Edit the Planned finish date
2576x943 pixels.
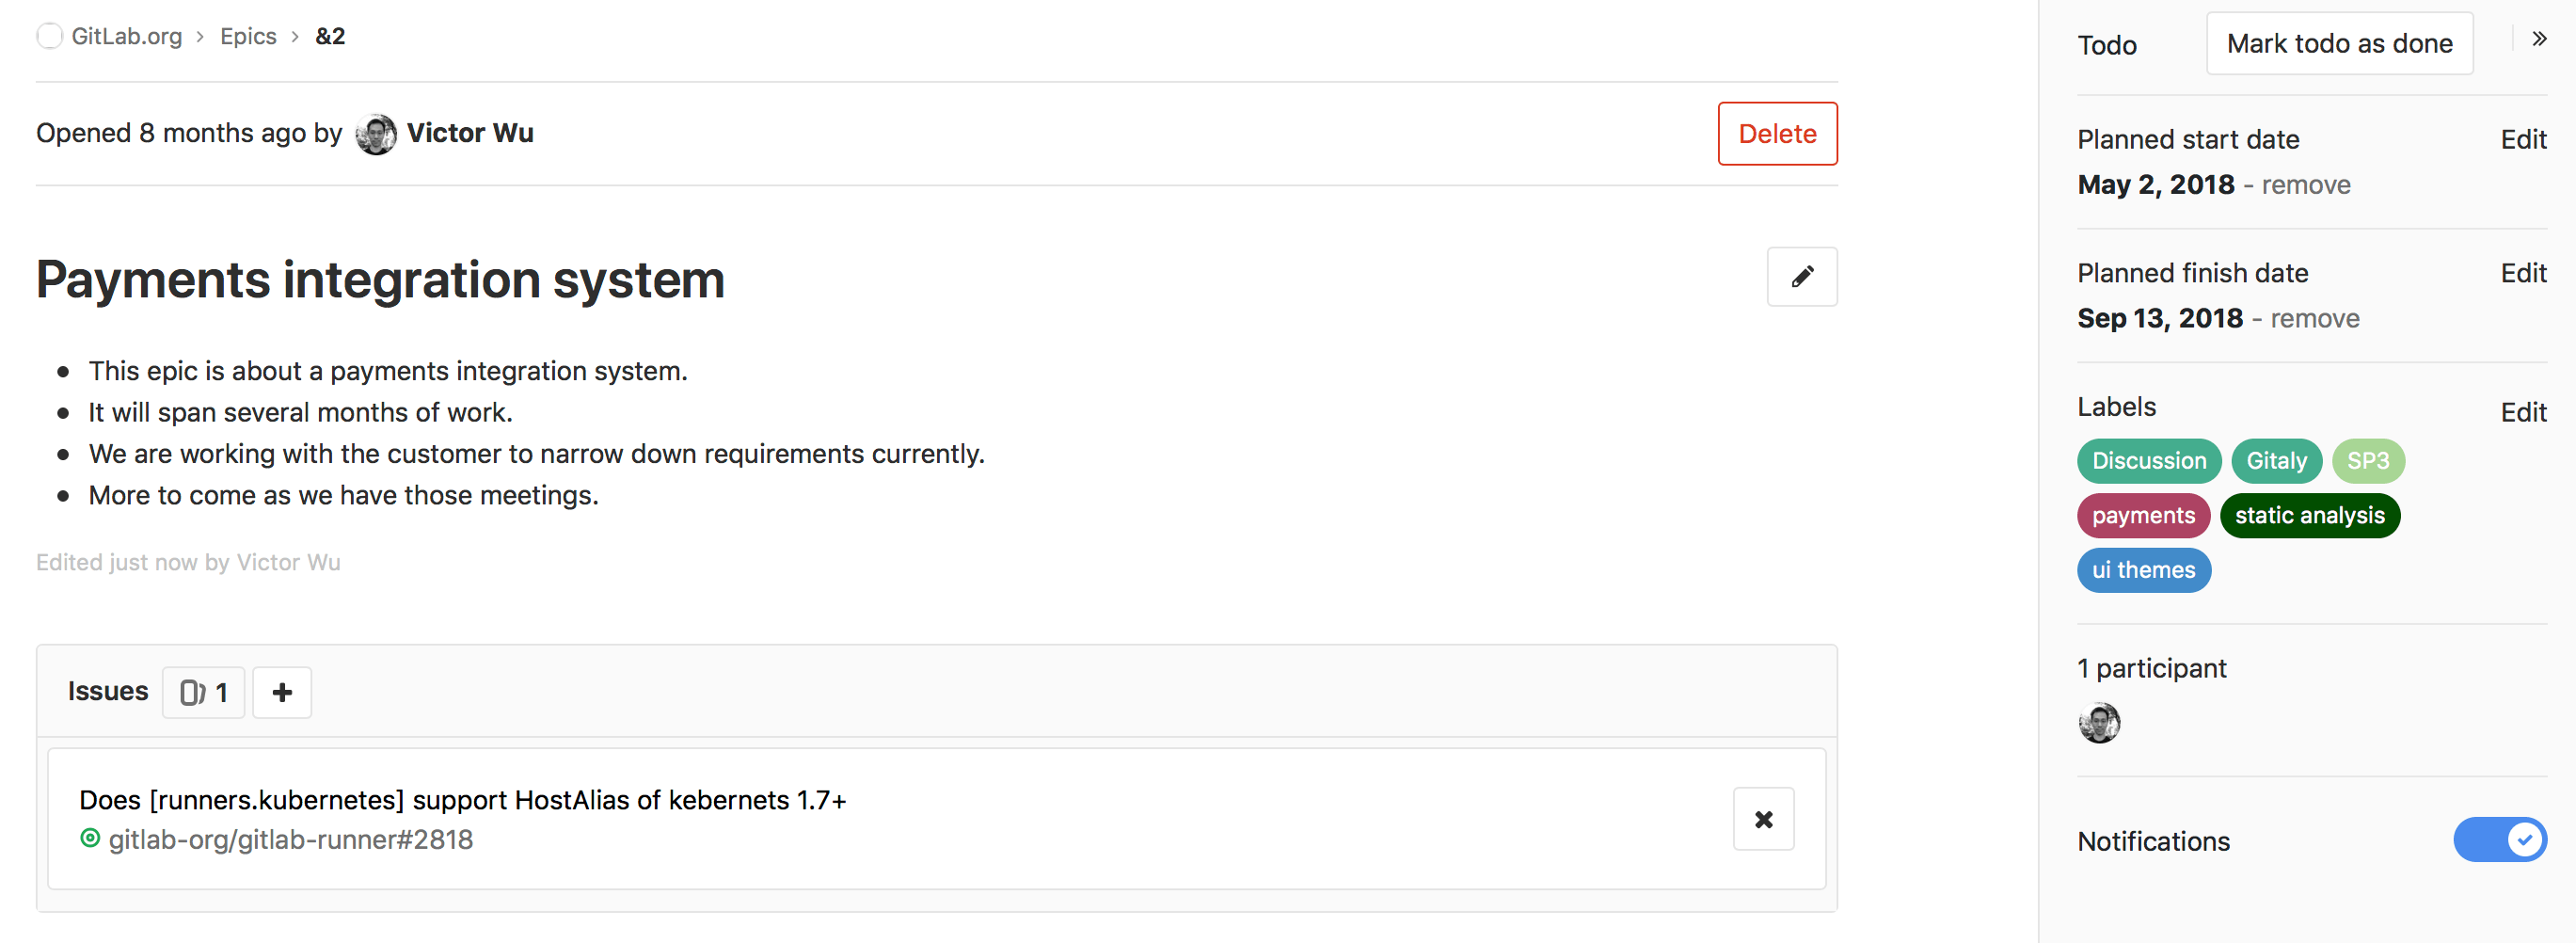(x=2522, y=273)
